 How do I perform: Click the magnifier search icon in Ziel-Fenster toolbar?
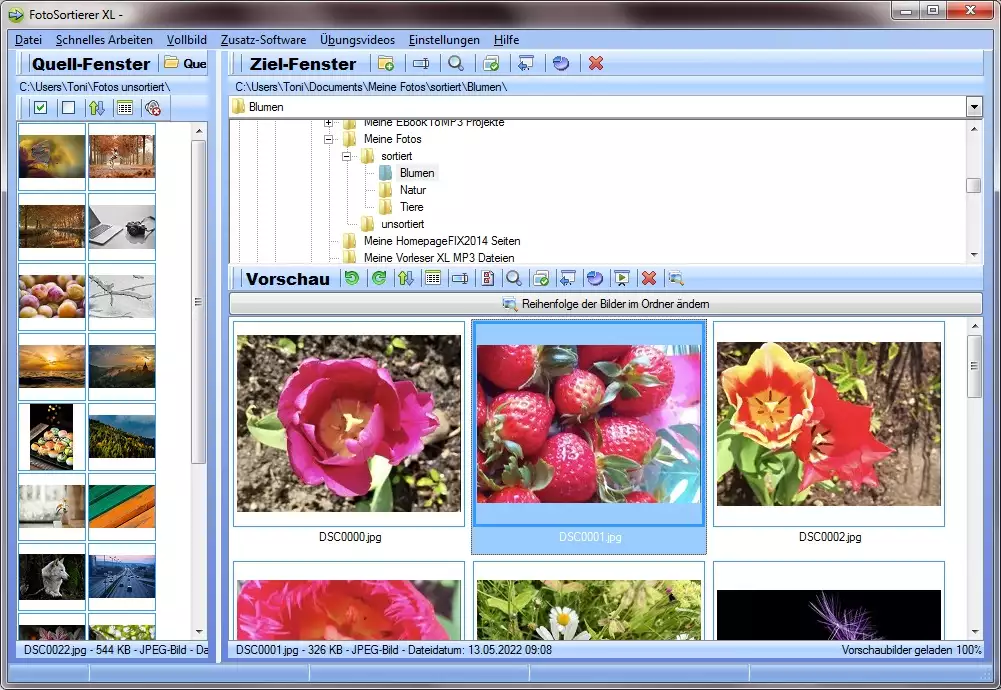tap(455, 64)
